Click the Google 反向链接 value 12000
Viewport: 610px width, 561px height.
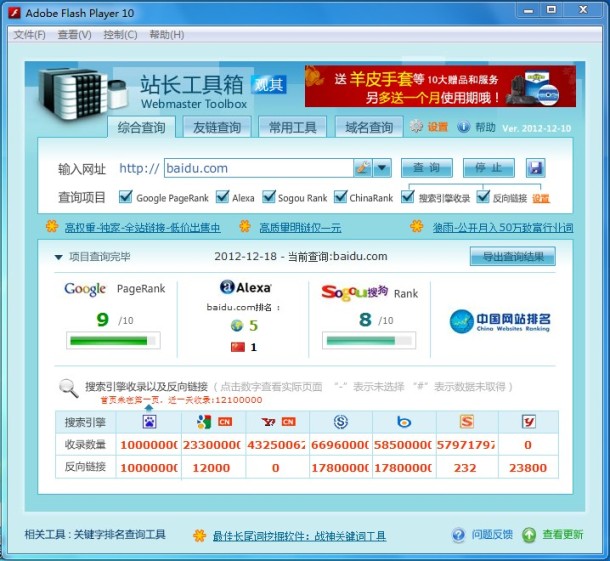click(x=211, y=468)
